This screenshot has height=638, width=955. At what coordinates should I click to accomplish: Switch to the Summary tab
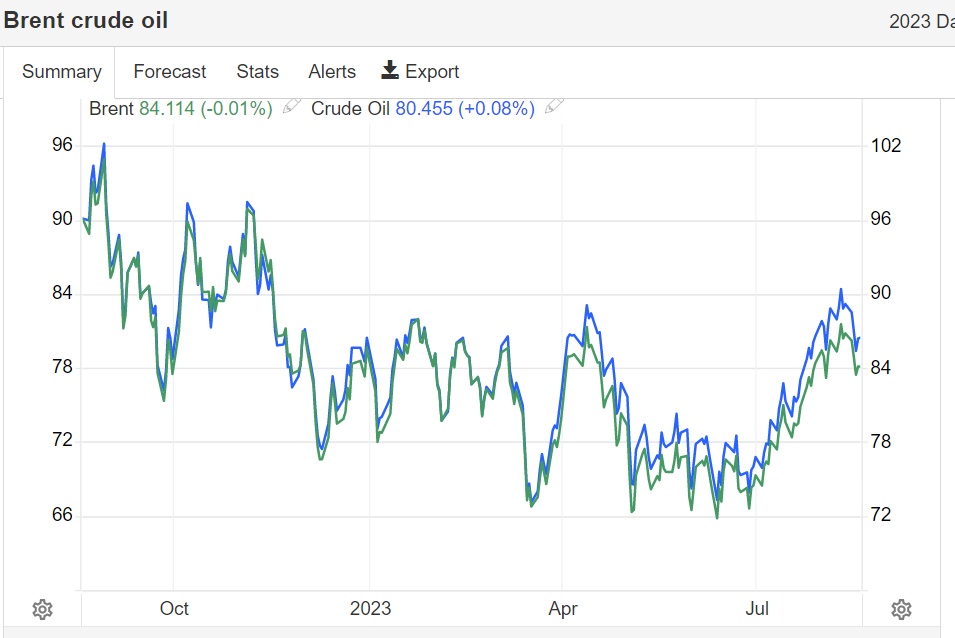61,72
